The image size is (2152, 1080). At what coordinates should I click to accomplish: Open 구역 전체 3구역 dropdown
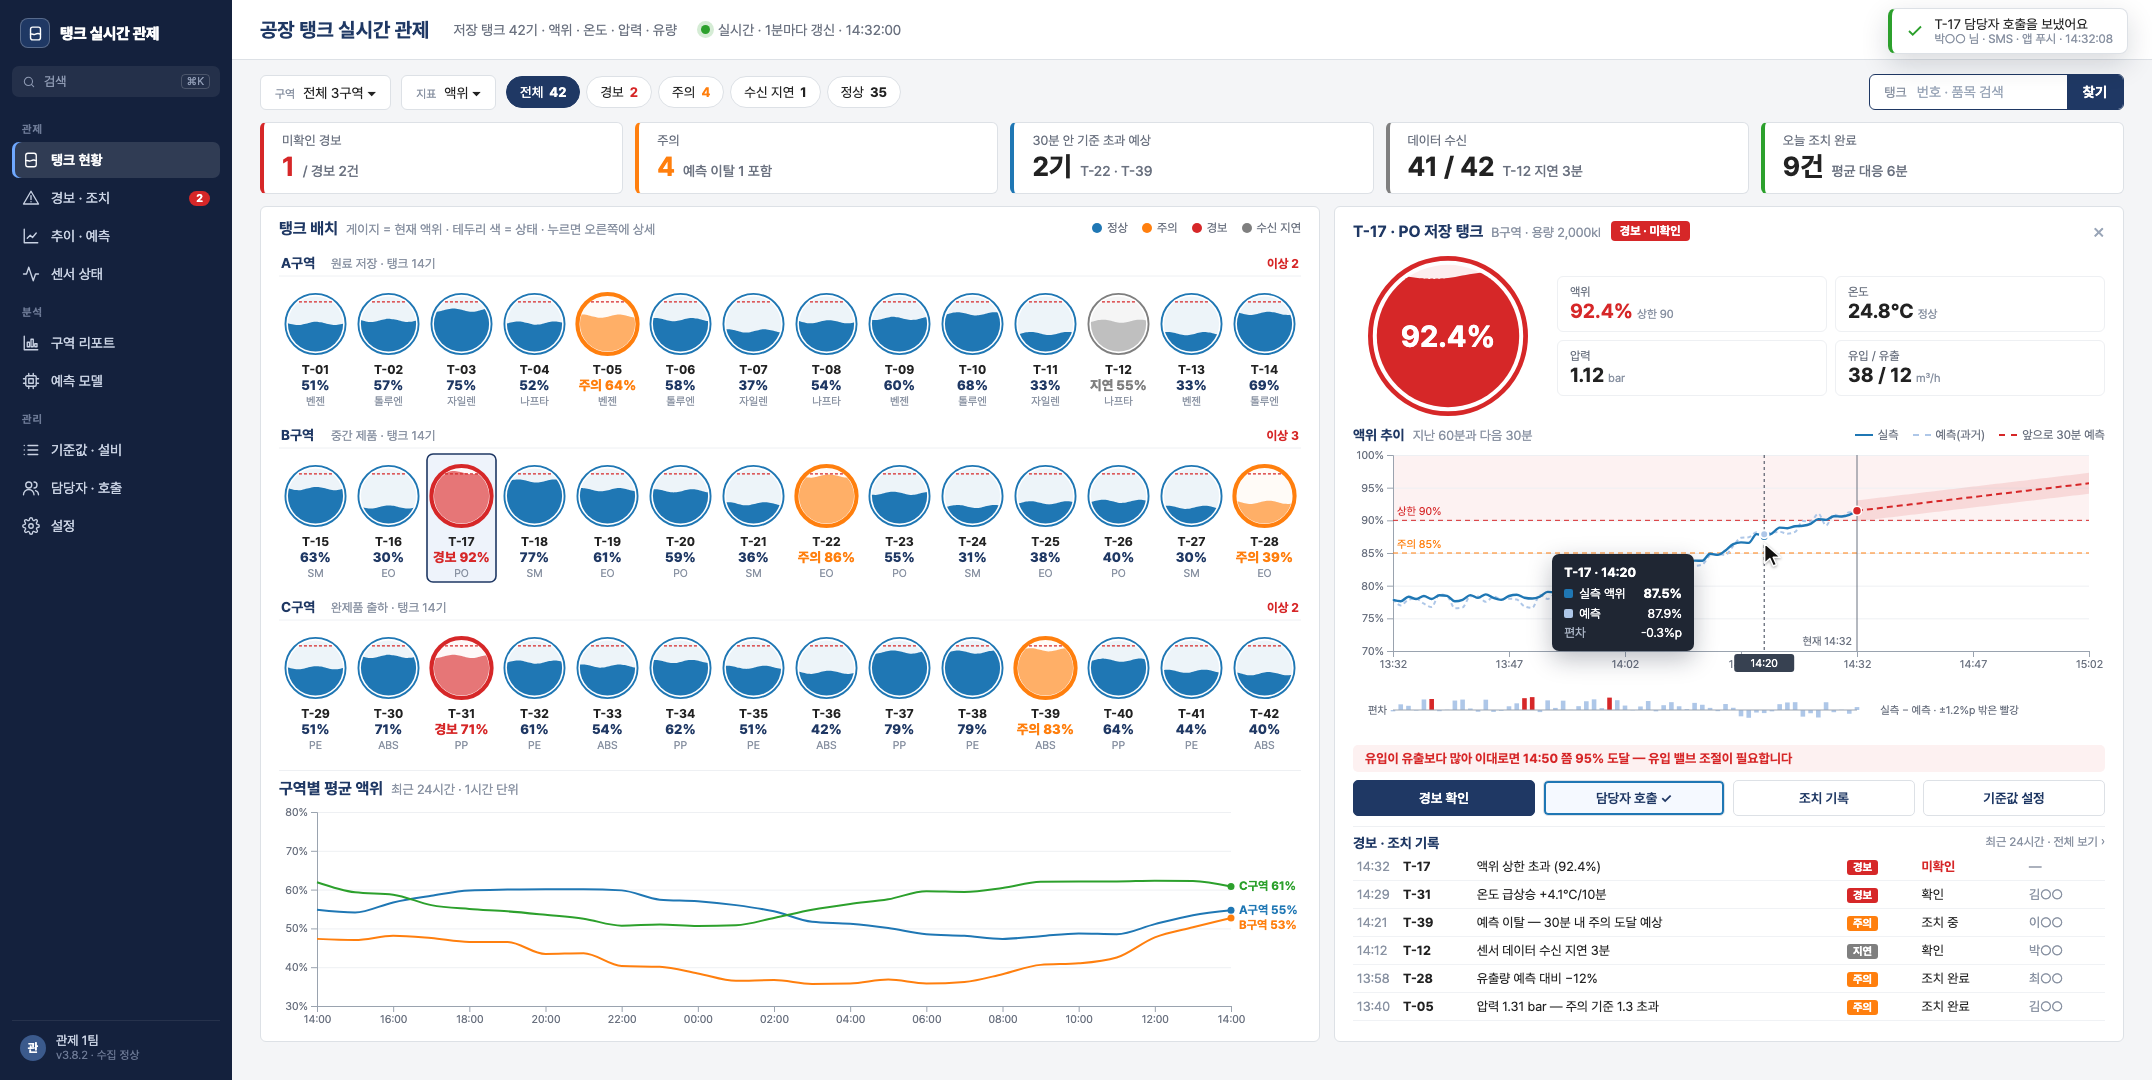point(327,93)
